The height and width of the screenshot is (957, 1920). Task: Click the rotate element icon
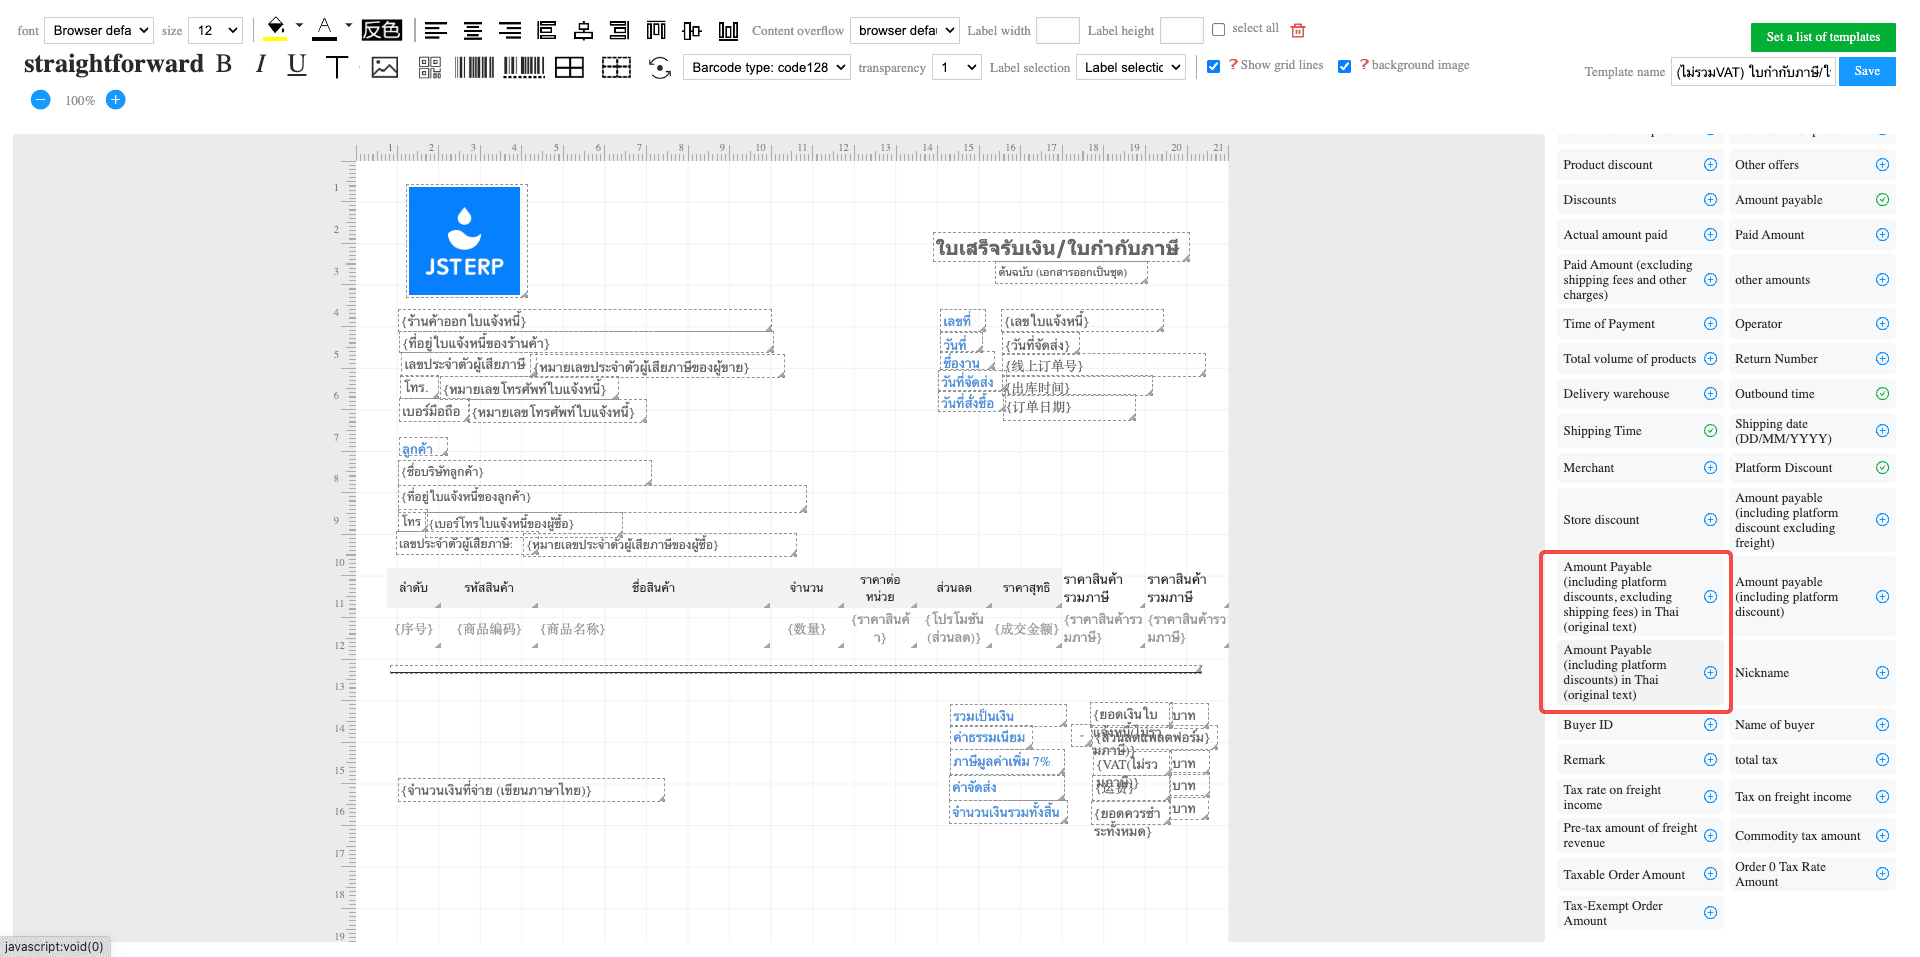tap(659, 67)
